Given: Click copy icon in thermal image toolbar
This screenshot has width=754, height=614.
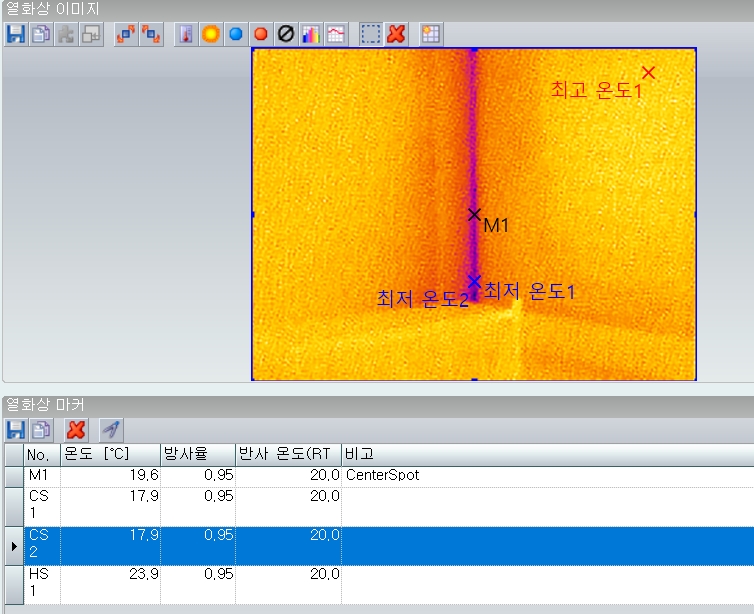Looking at the screenshot, I should (41, 34).
